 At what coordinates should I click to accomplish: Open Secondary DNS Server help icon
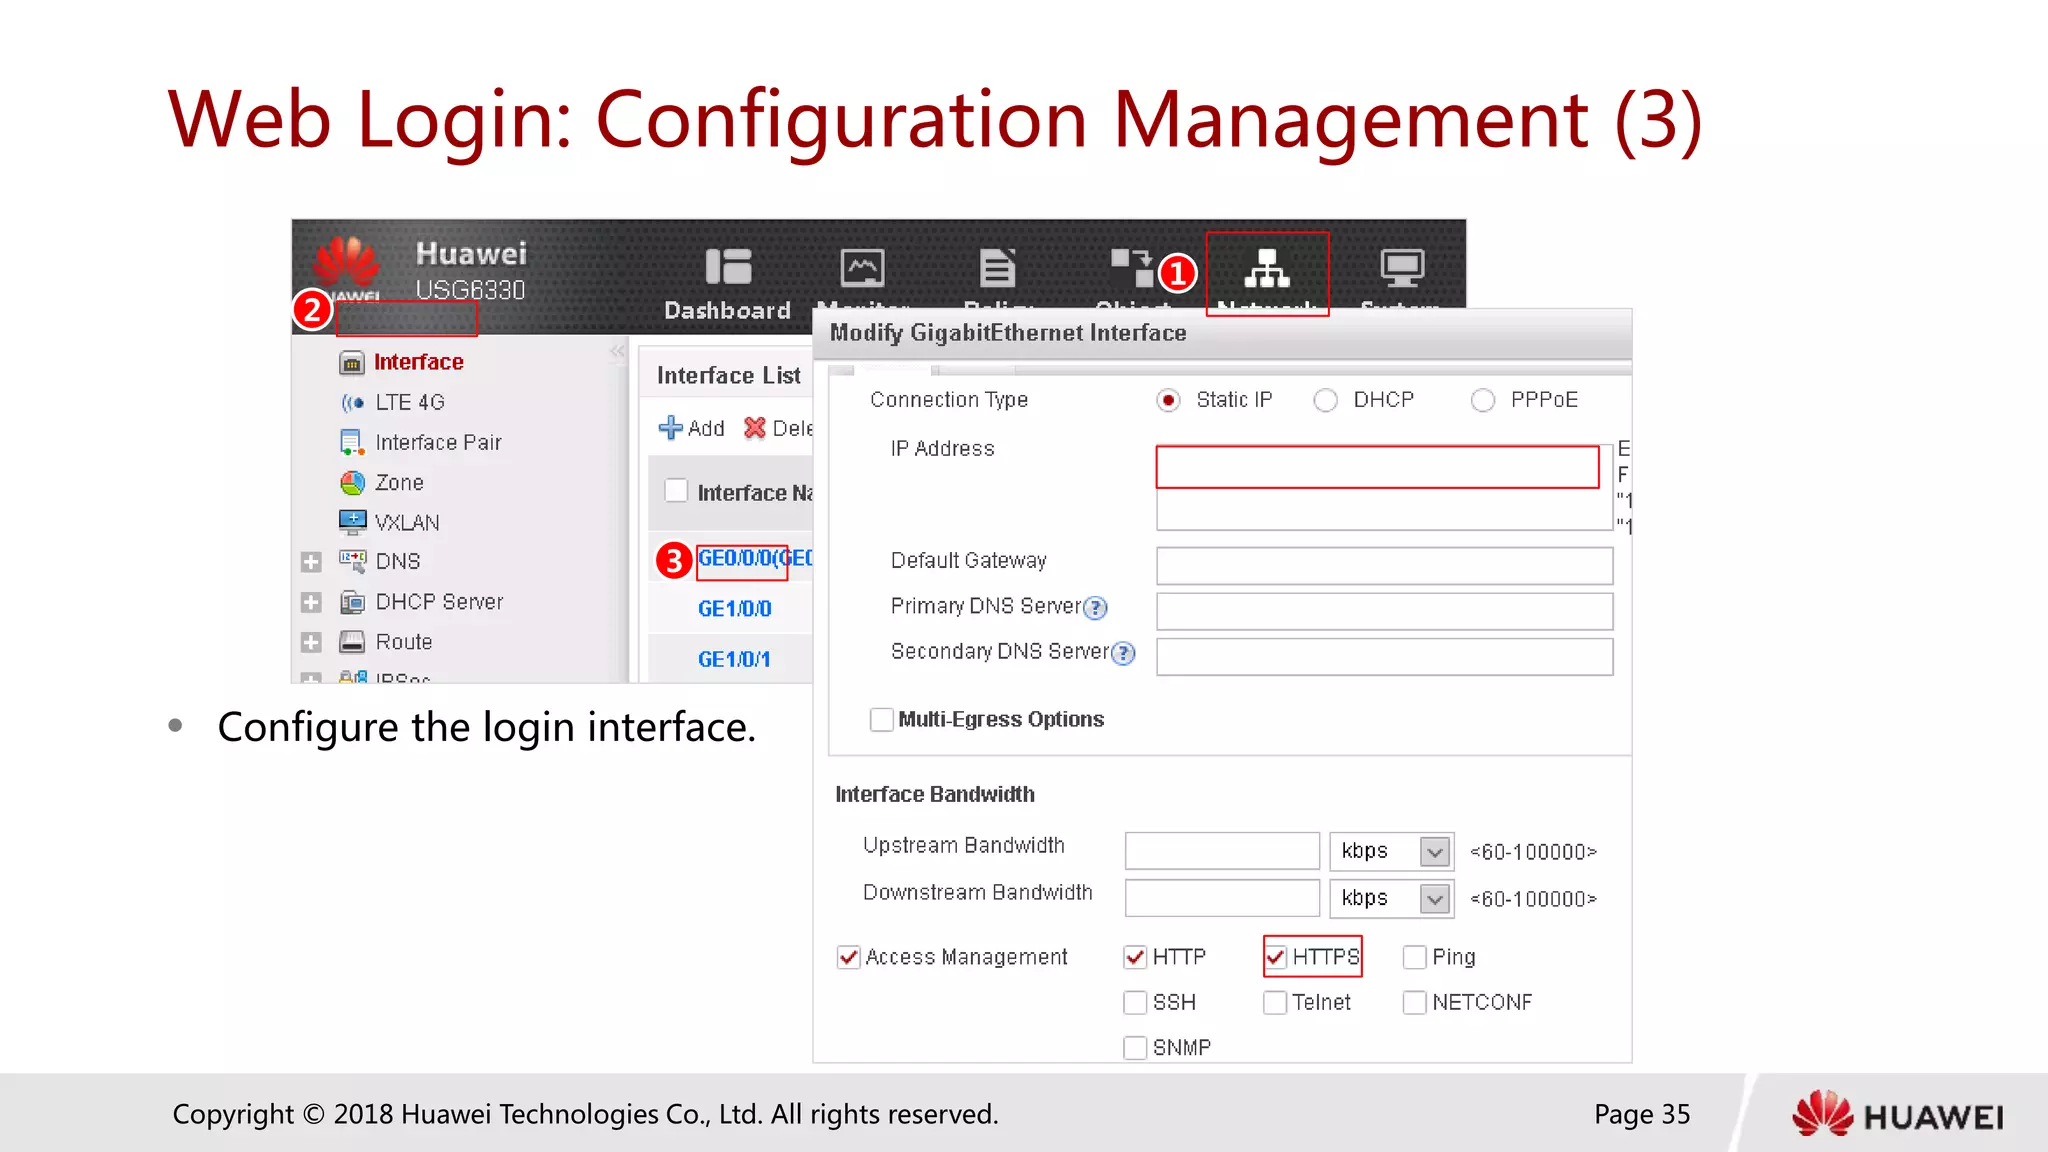coord(1124,654)
